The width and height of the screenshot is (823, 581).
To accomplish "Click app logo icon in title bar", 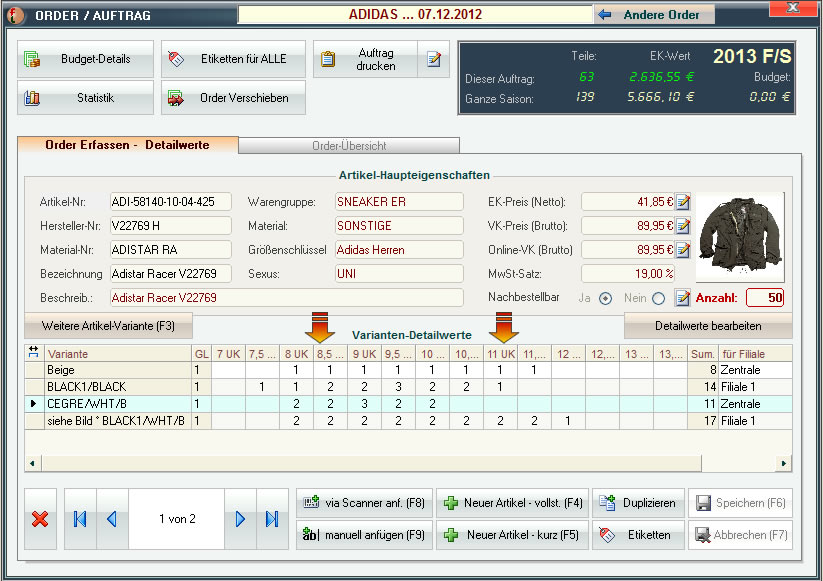I will click(x=15, y=15).
